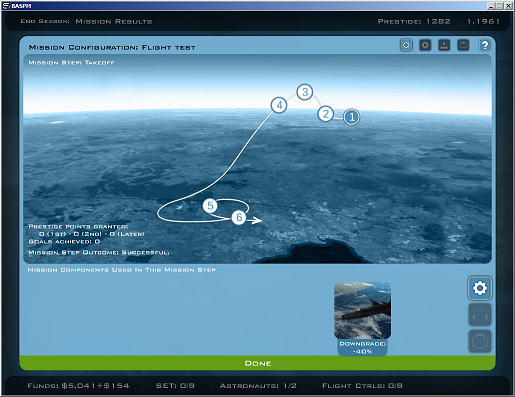This screenshot has width=515, height=397.
Task: Select the headphones flight controllers side button
Action: click(479, 315)
